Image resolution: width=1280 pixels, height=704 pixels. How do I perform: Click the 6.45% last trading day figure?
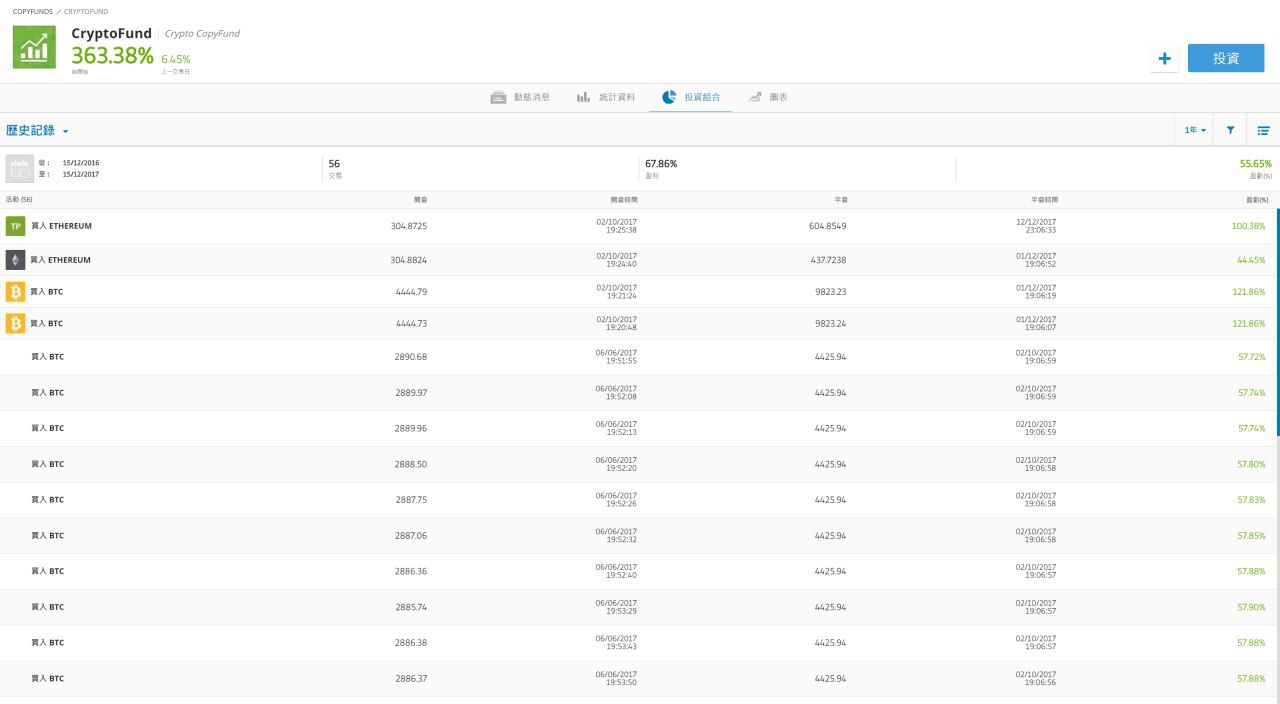tap(175, 59)
